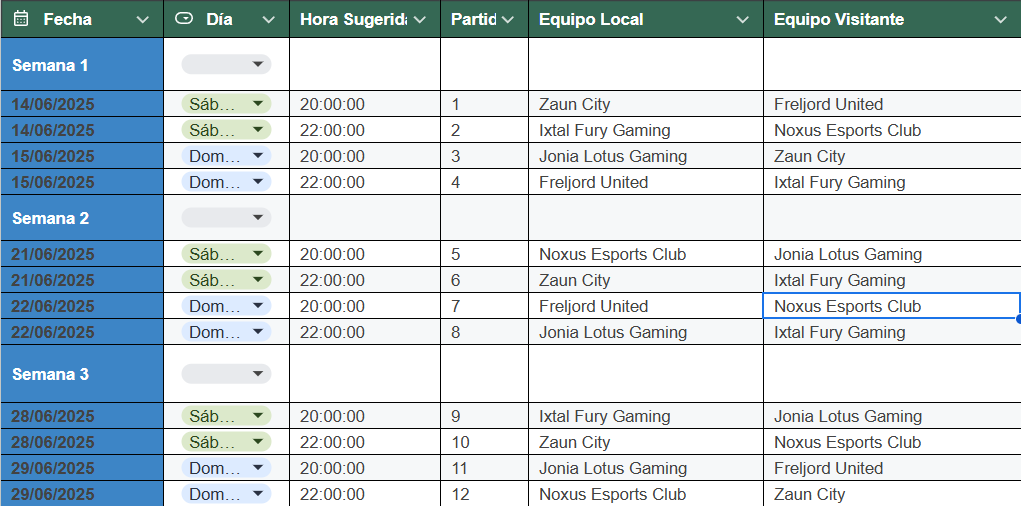Screen dimensions: 1021x506
Task: Click the calendar icon in Fecha header
Action: (21, 19)
